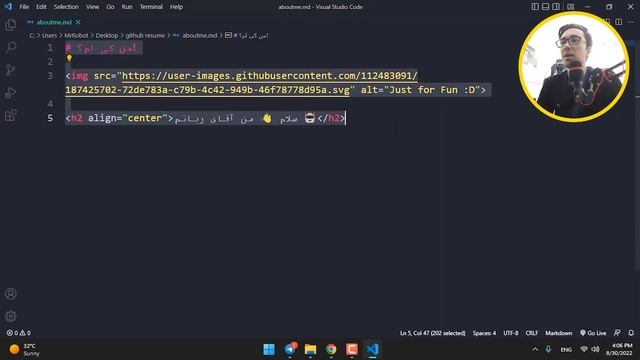Click Ln 5, Col 47 cursor position
Viewport: 640px width, 360px height.
[x=432, y=333]
